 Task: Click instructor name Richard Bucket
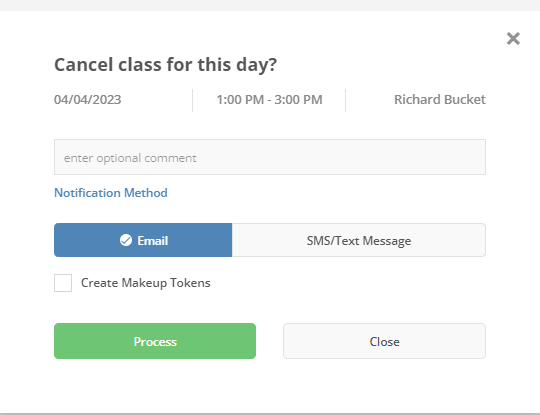(440, 100)
